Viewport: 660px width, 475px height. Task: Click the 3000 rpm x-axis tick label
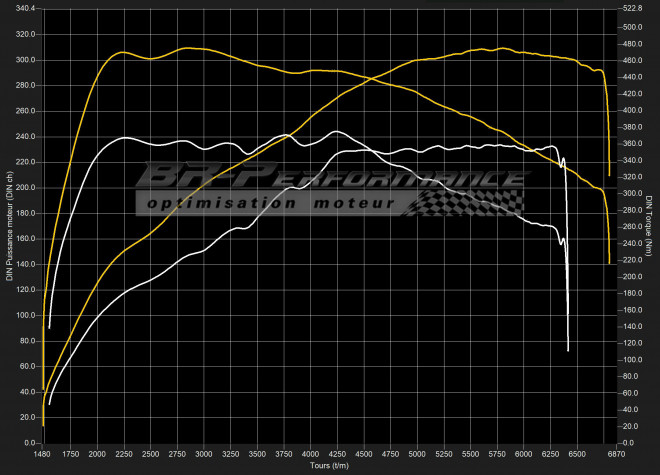(204, 454)
